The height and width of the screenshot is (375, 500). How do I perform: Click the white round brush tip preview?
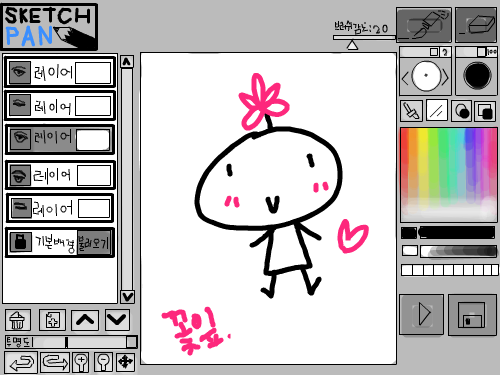(x=426, y=76)
